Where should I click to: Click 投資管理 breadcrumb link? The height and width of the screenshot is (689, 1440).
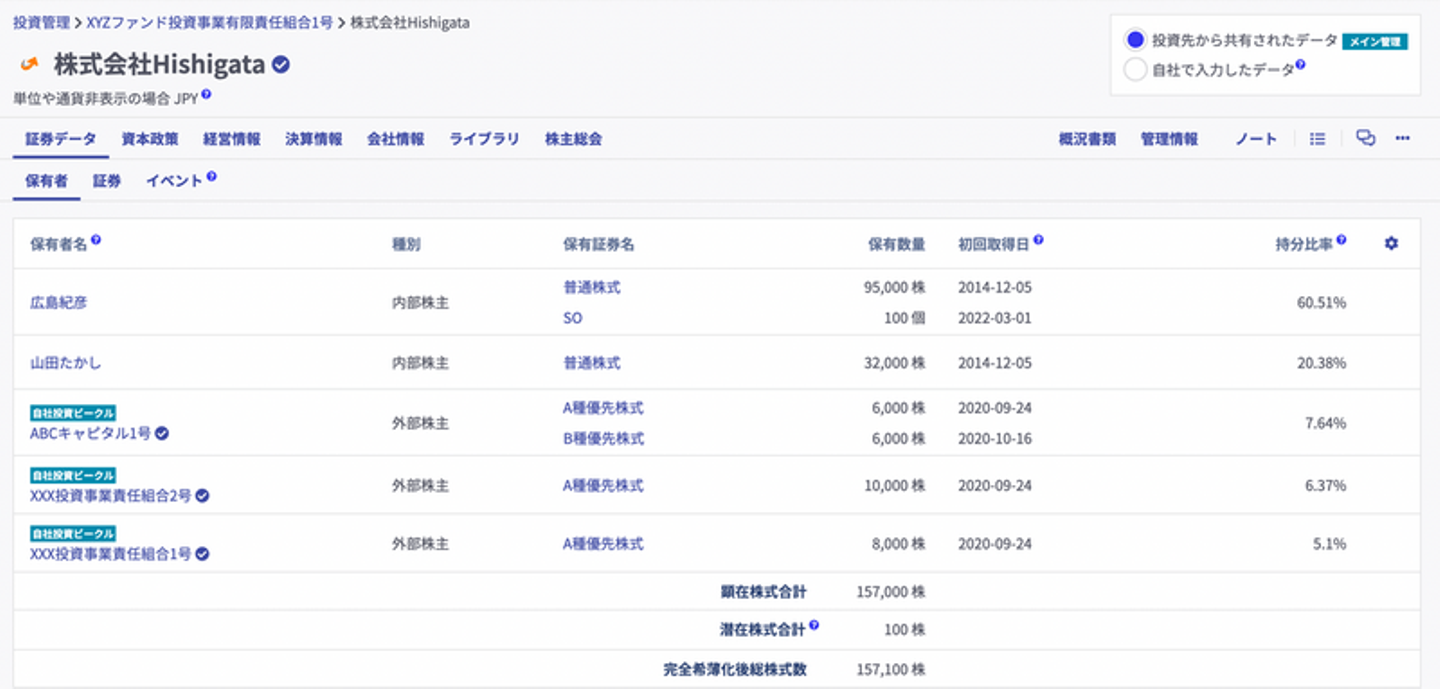pos(40,22)
